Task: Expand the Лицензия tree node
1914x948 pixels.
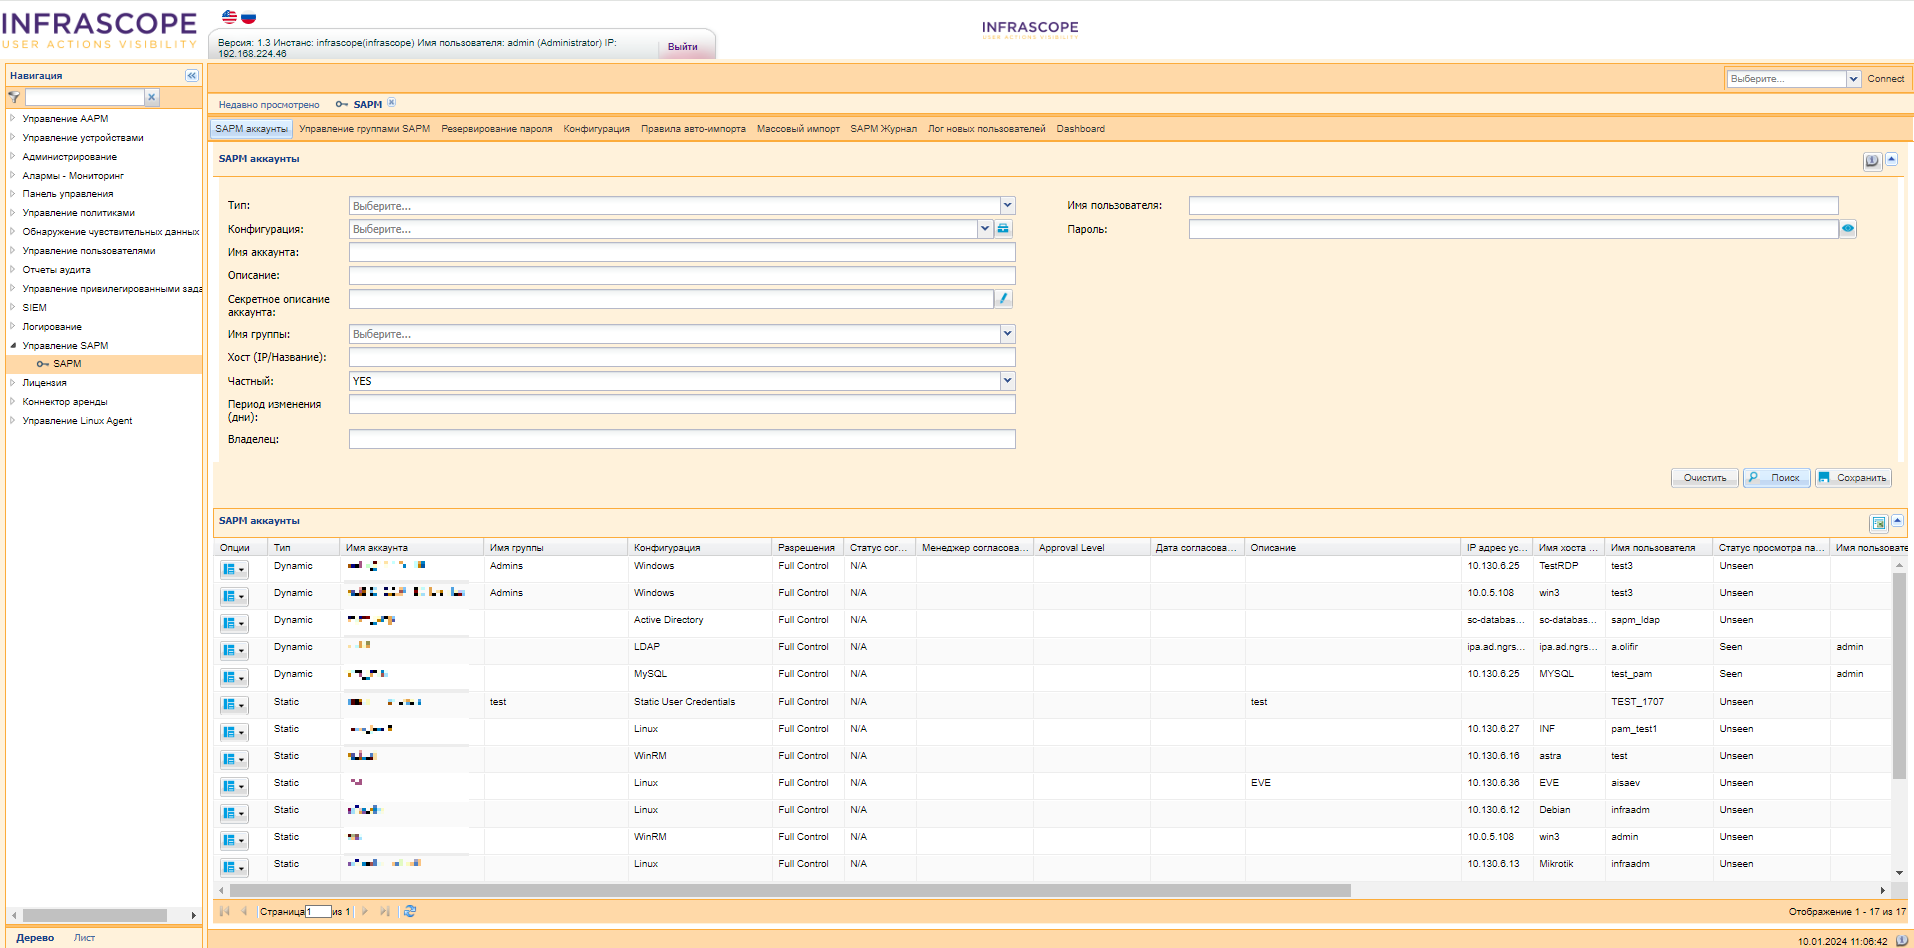Action: pyautogui.click(x=13, y=382)
